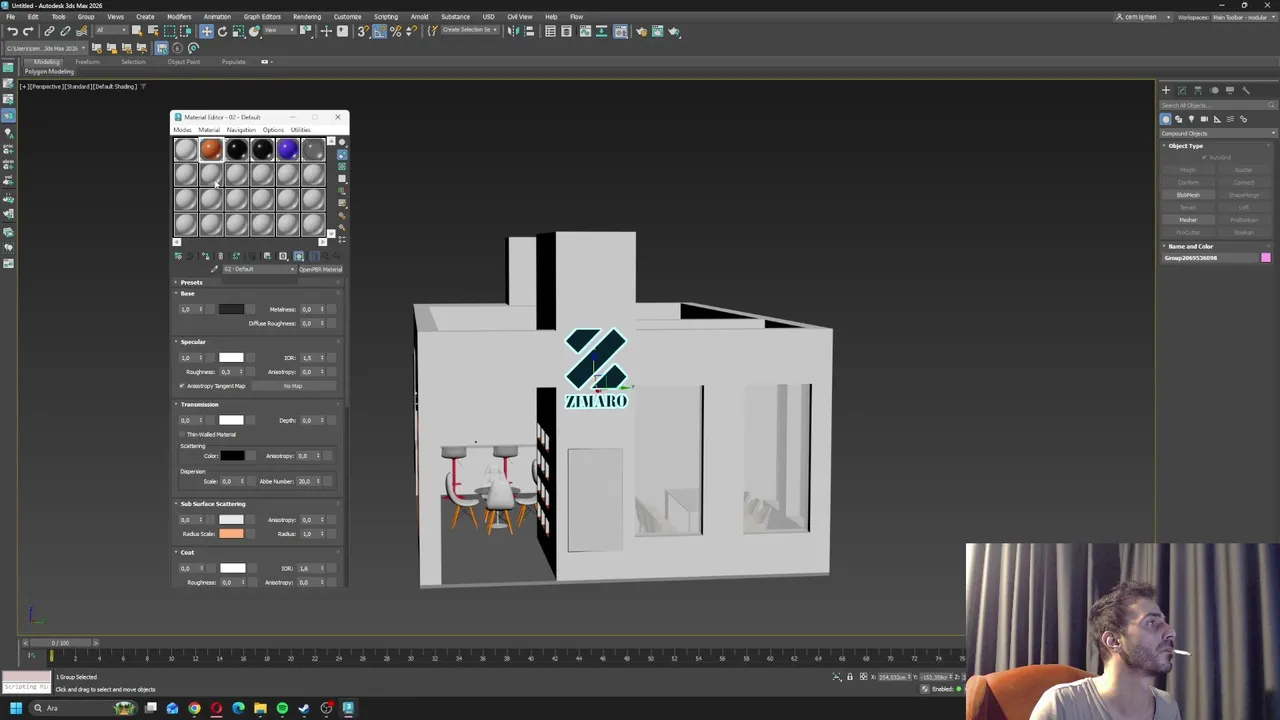Click Get Material icon in Material Editor
This screenshot has width=1280, height=720.
[x=178, y=256]
